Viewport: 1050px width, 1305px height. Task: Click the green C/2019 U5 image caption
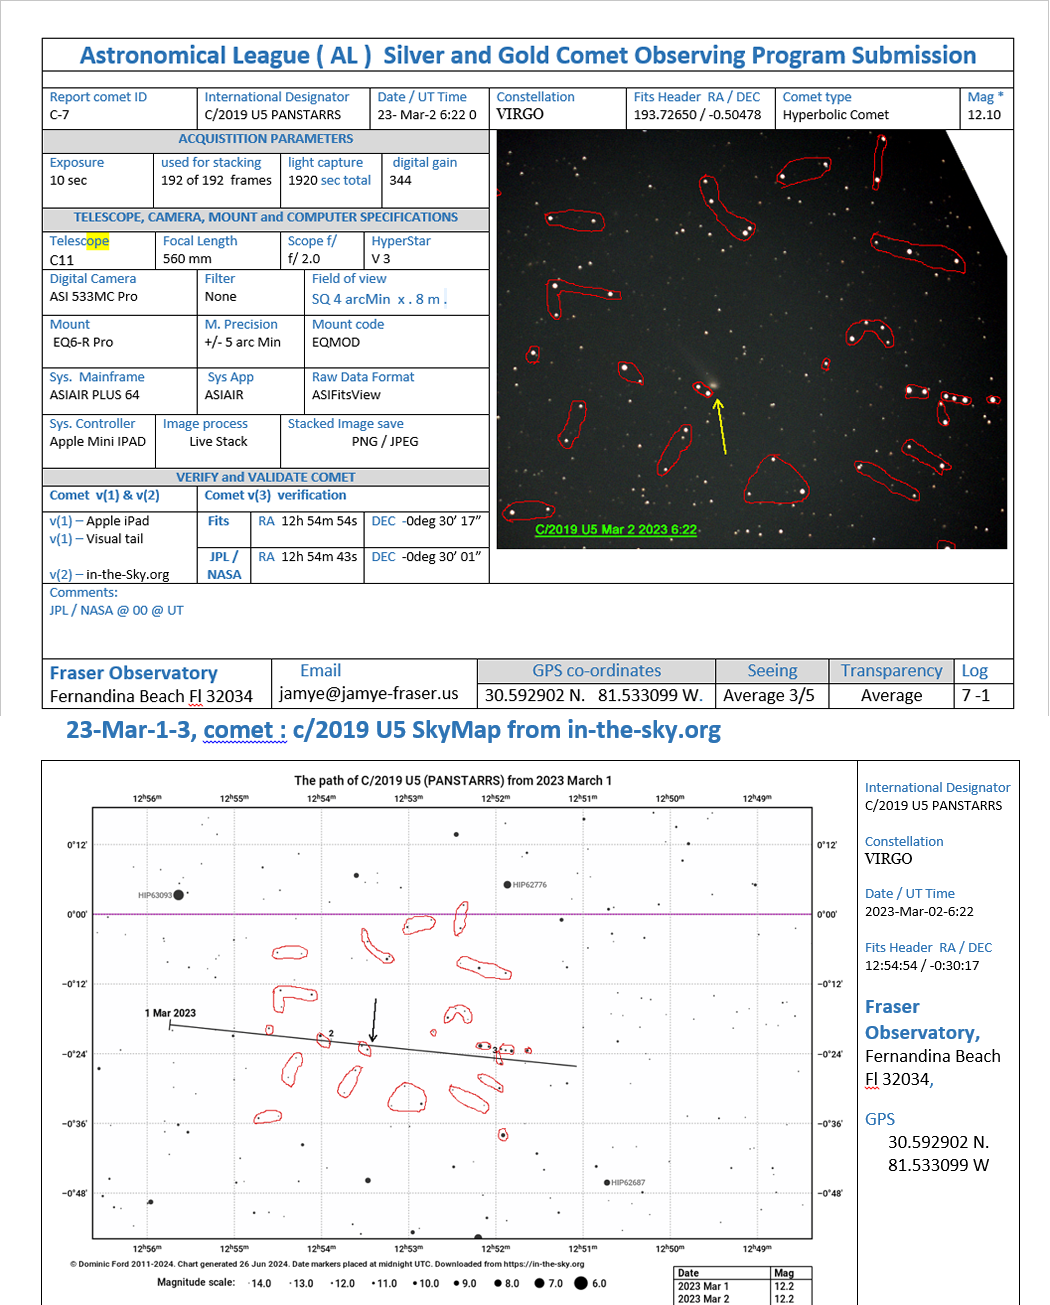(615, 530)
